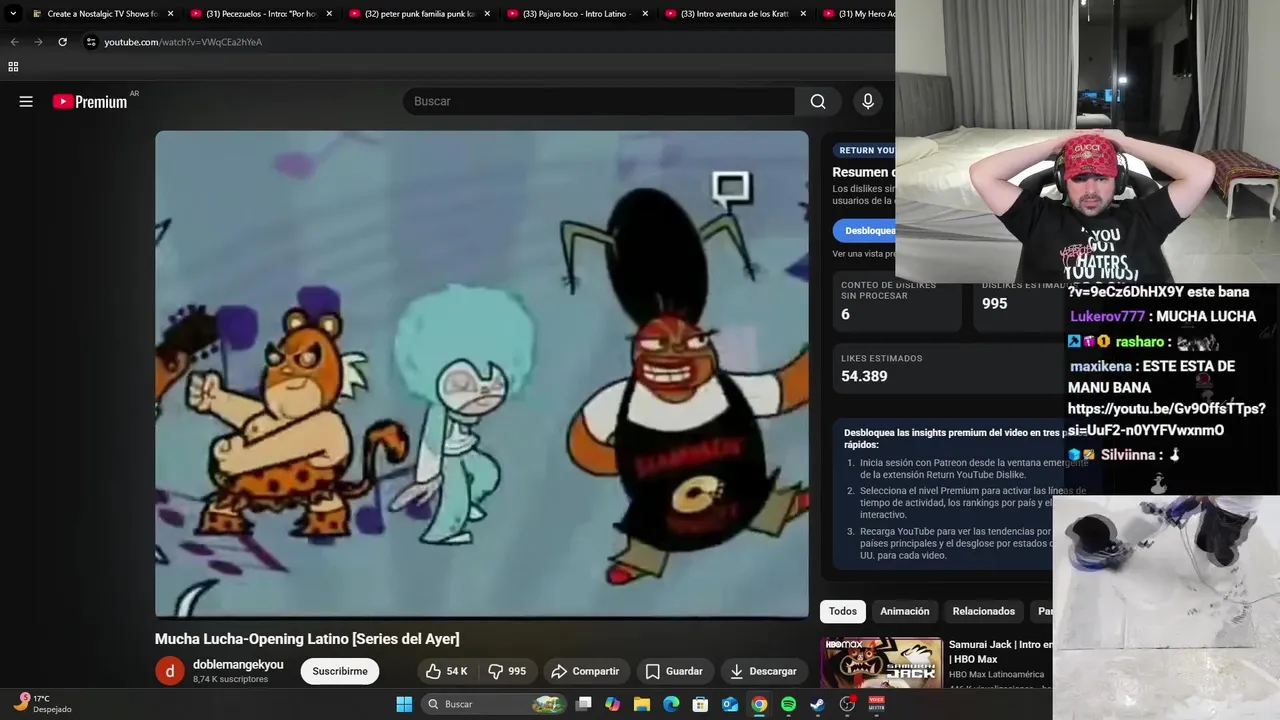The height and width of the screenshot is (720, 1280).
Task: Select the Animación filter chip
Action: coord(904,611)
